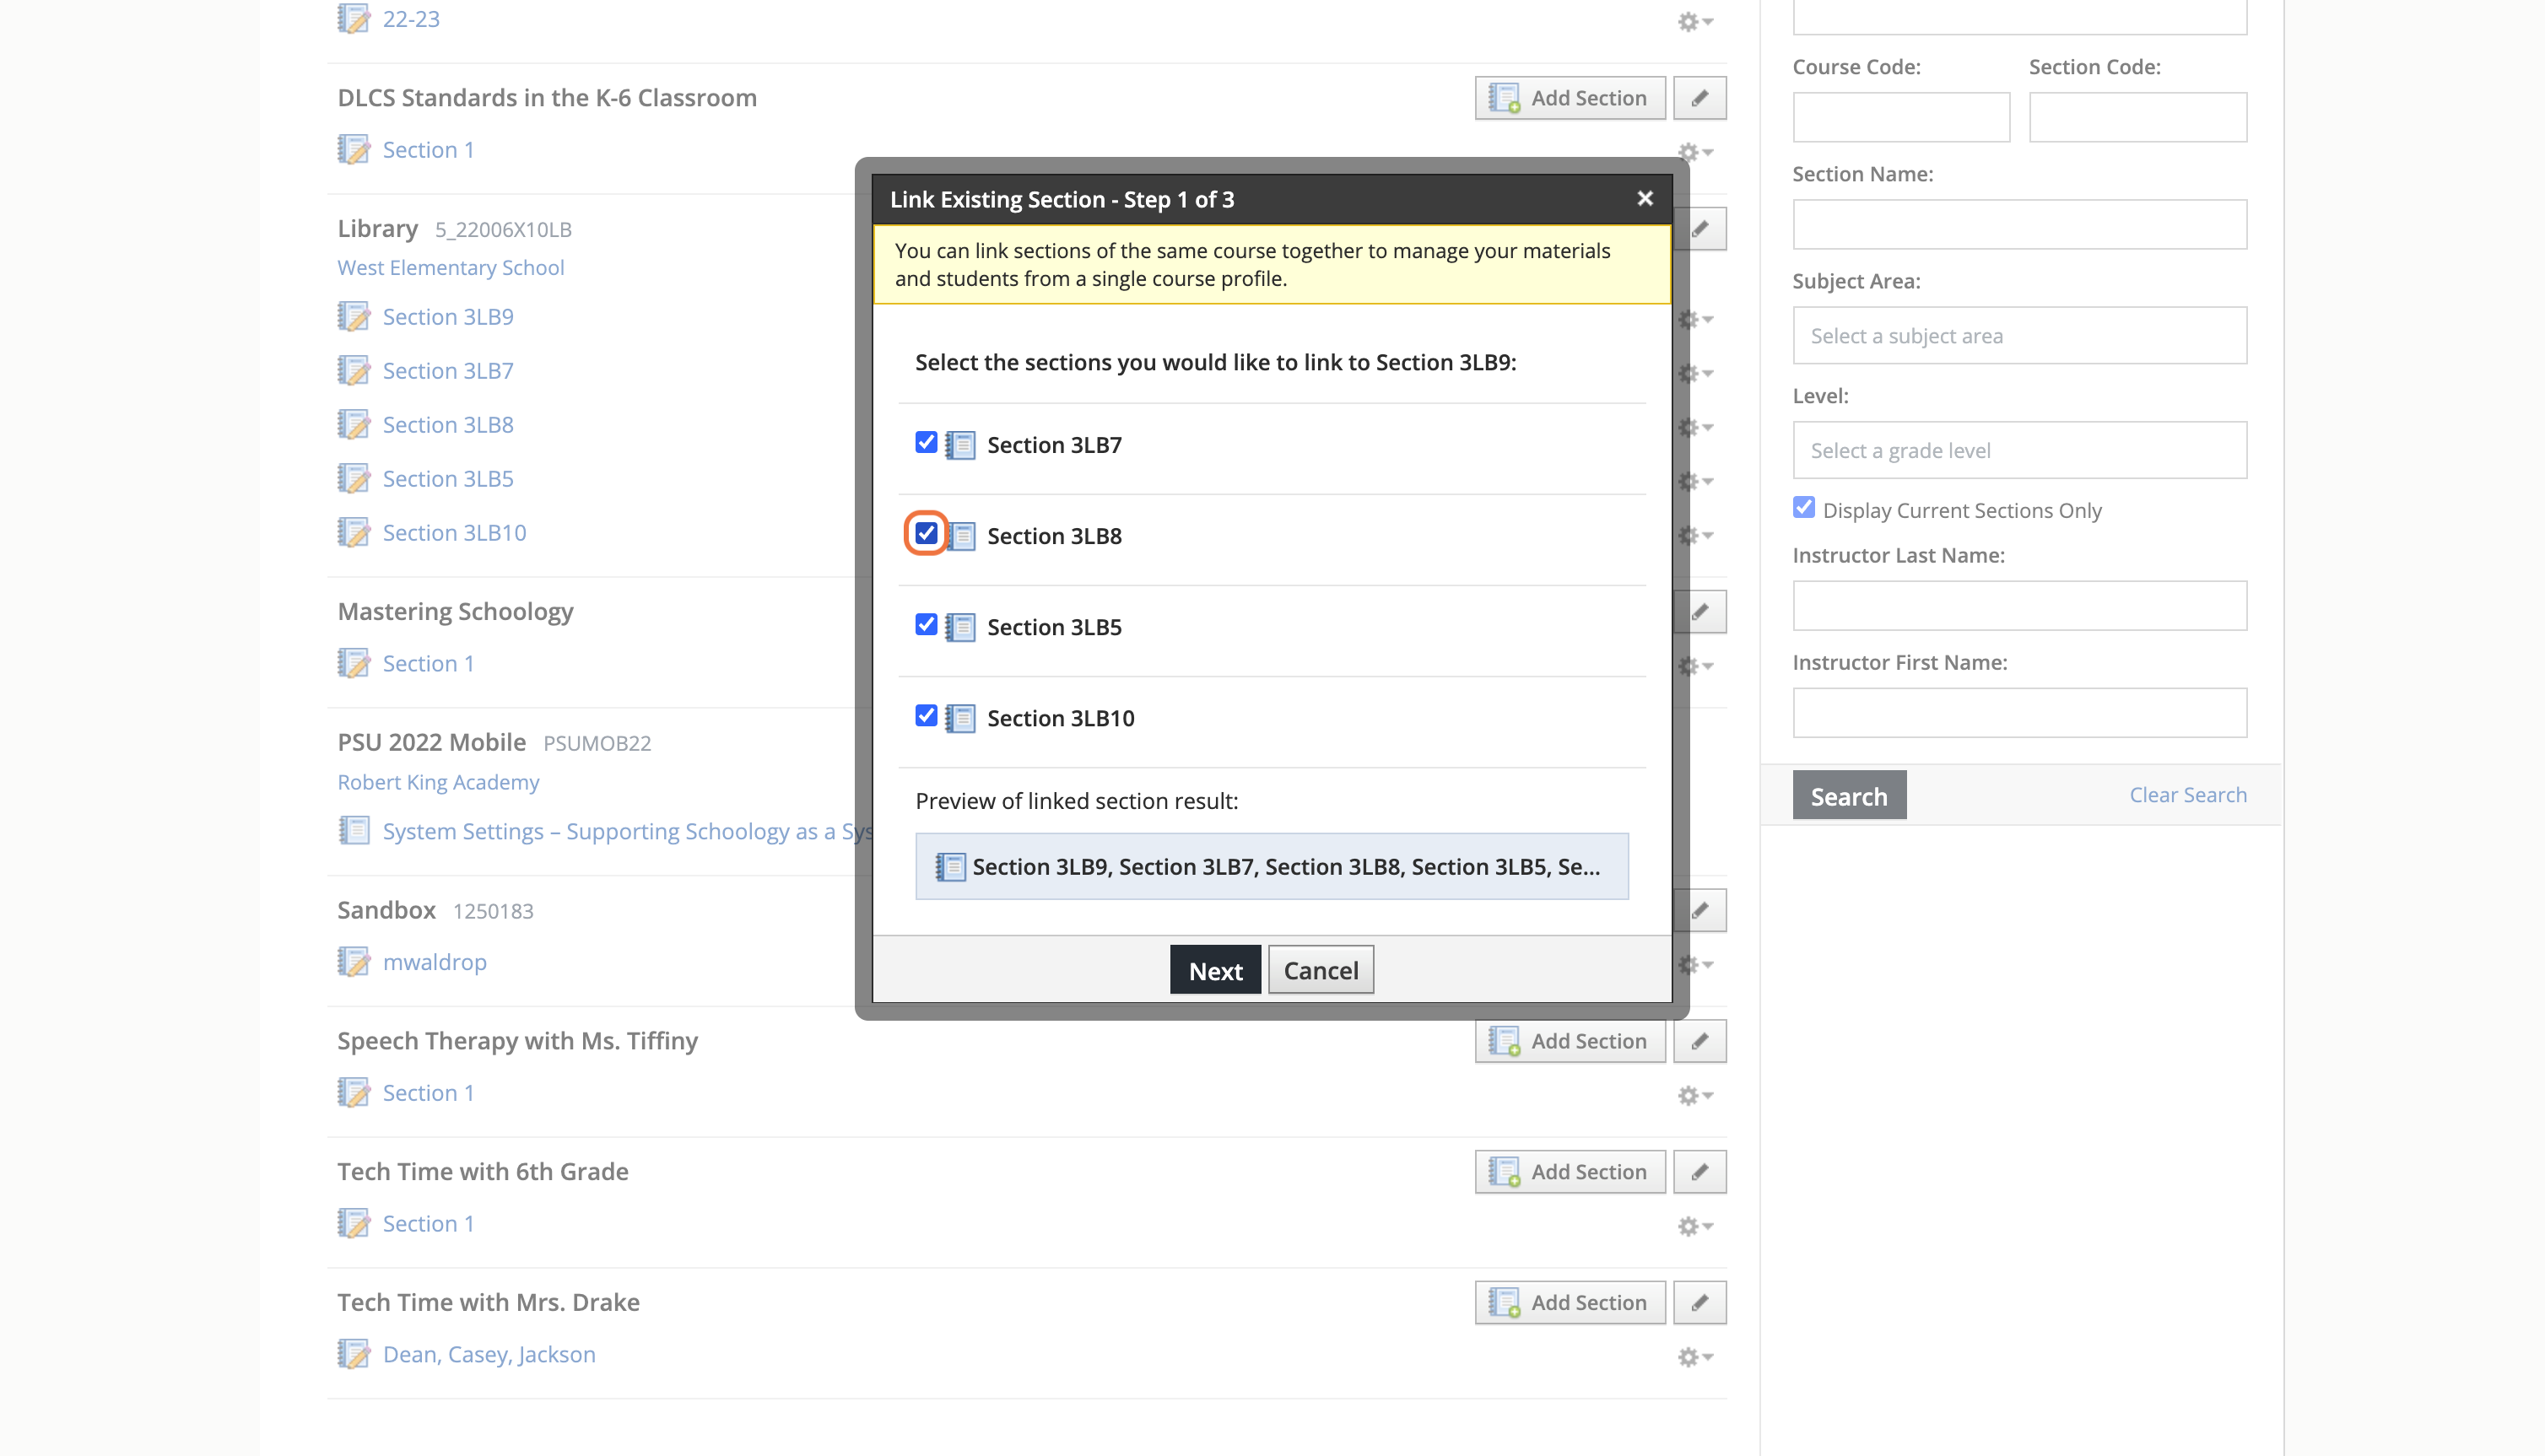Click the Instructor Last Name field
The width and height of the screenshot is (2545, 1456).
pos(2019,605)
